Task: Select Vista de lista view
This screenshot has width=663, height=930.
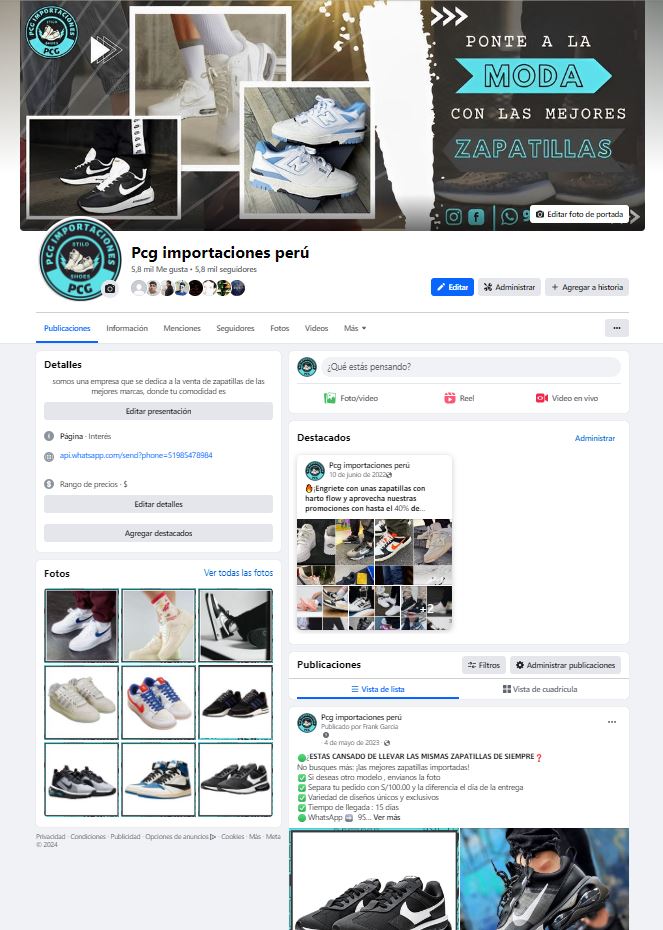Action: (378, 689)
